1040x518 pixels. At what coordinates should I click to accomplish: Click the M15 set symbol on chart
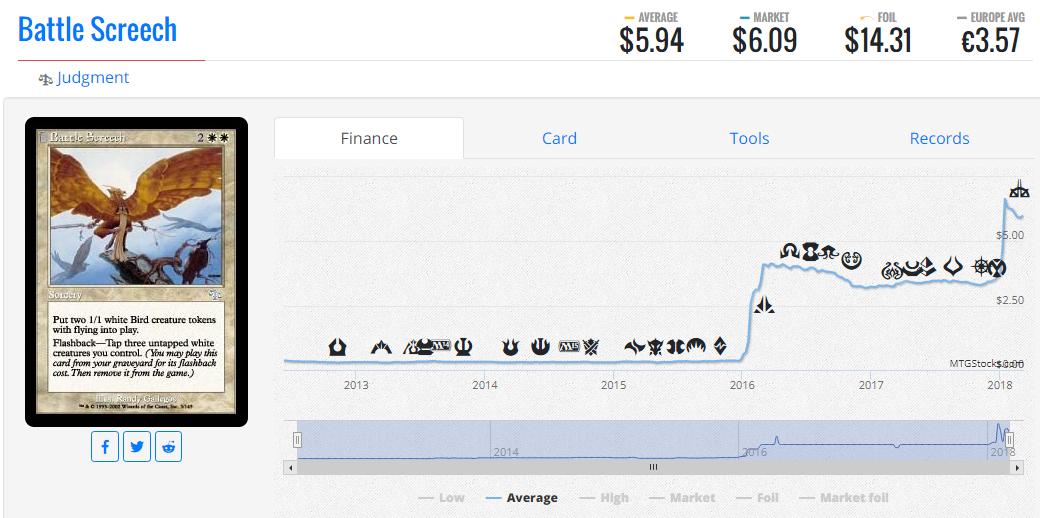[x=569, y=346]
